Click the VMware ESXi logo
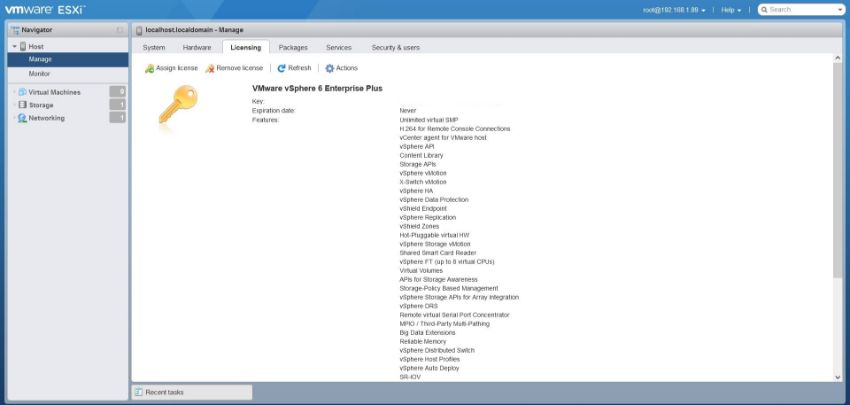 coord(46,9)
